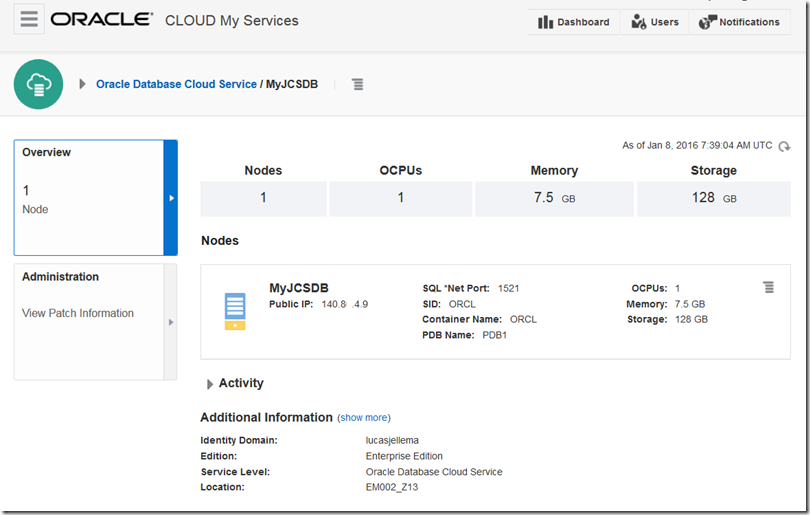
Task: Click the Oracle Database Cloud Service link
Action: pyautogui.click(x=176, y=85)
